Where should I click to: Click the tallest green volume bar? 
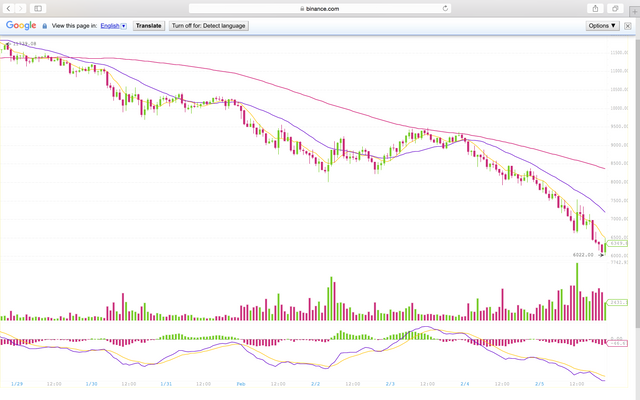(x=577, y=292)
